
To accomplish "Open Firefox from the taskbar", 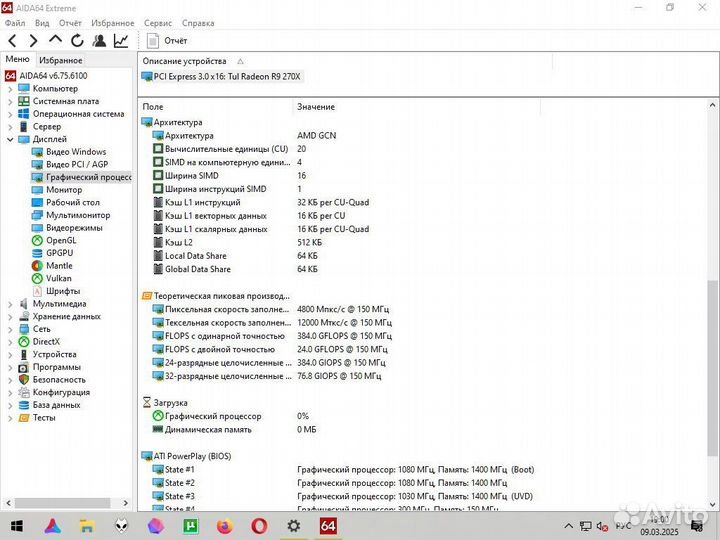I will [224, 525].
